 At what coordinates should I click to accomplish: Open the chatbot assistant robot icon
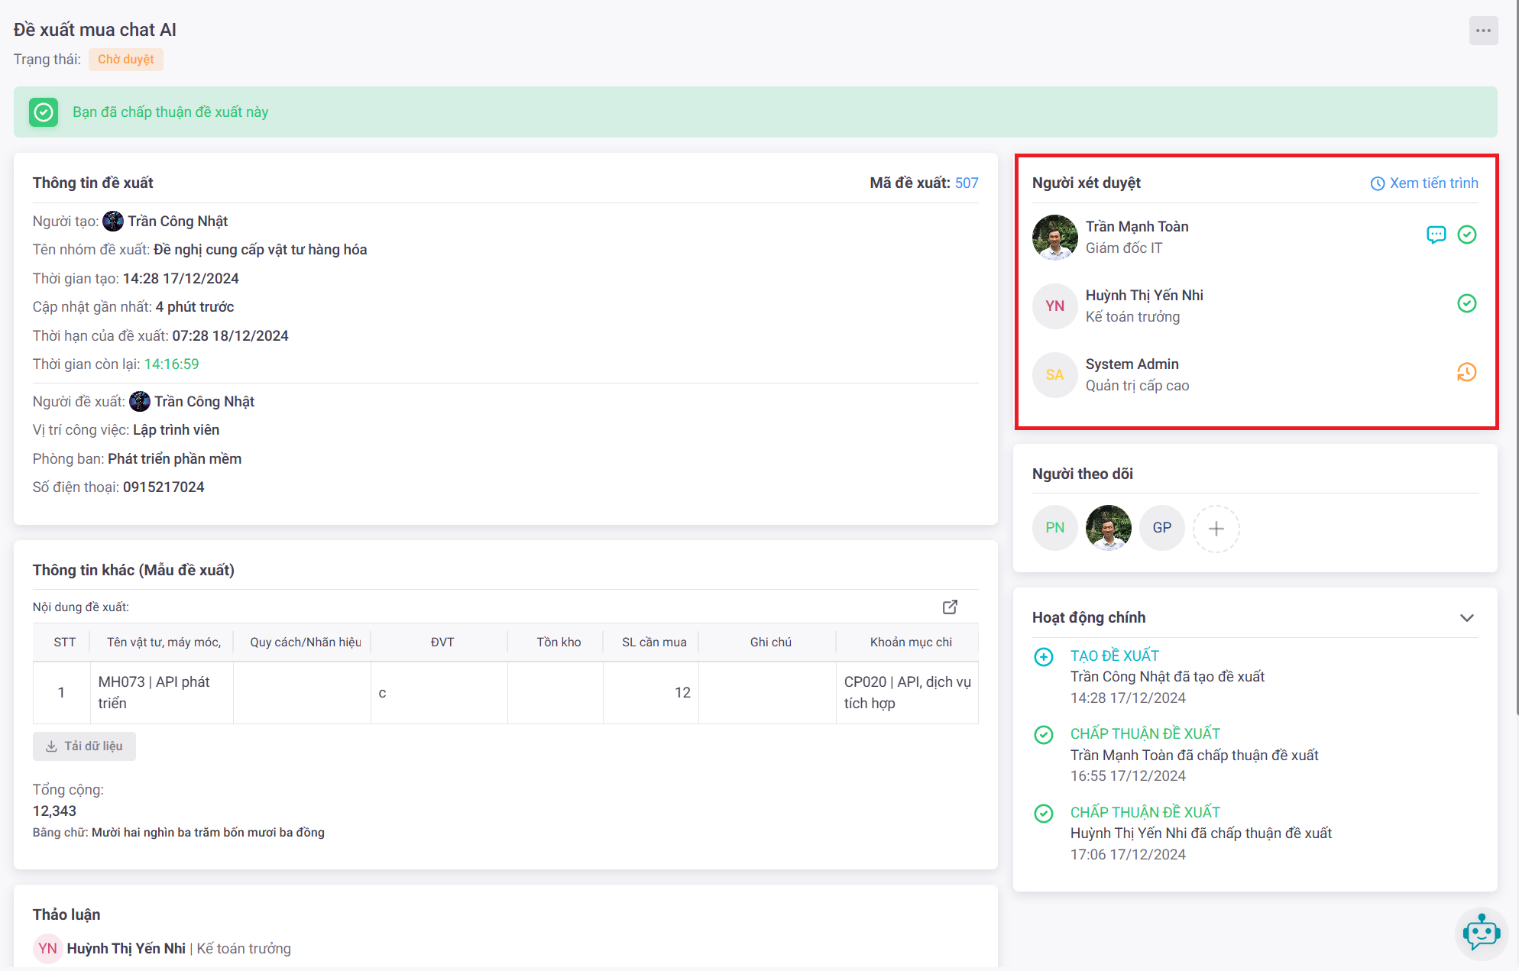[1481, 933]
